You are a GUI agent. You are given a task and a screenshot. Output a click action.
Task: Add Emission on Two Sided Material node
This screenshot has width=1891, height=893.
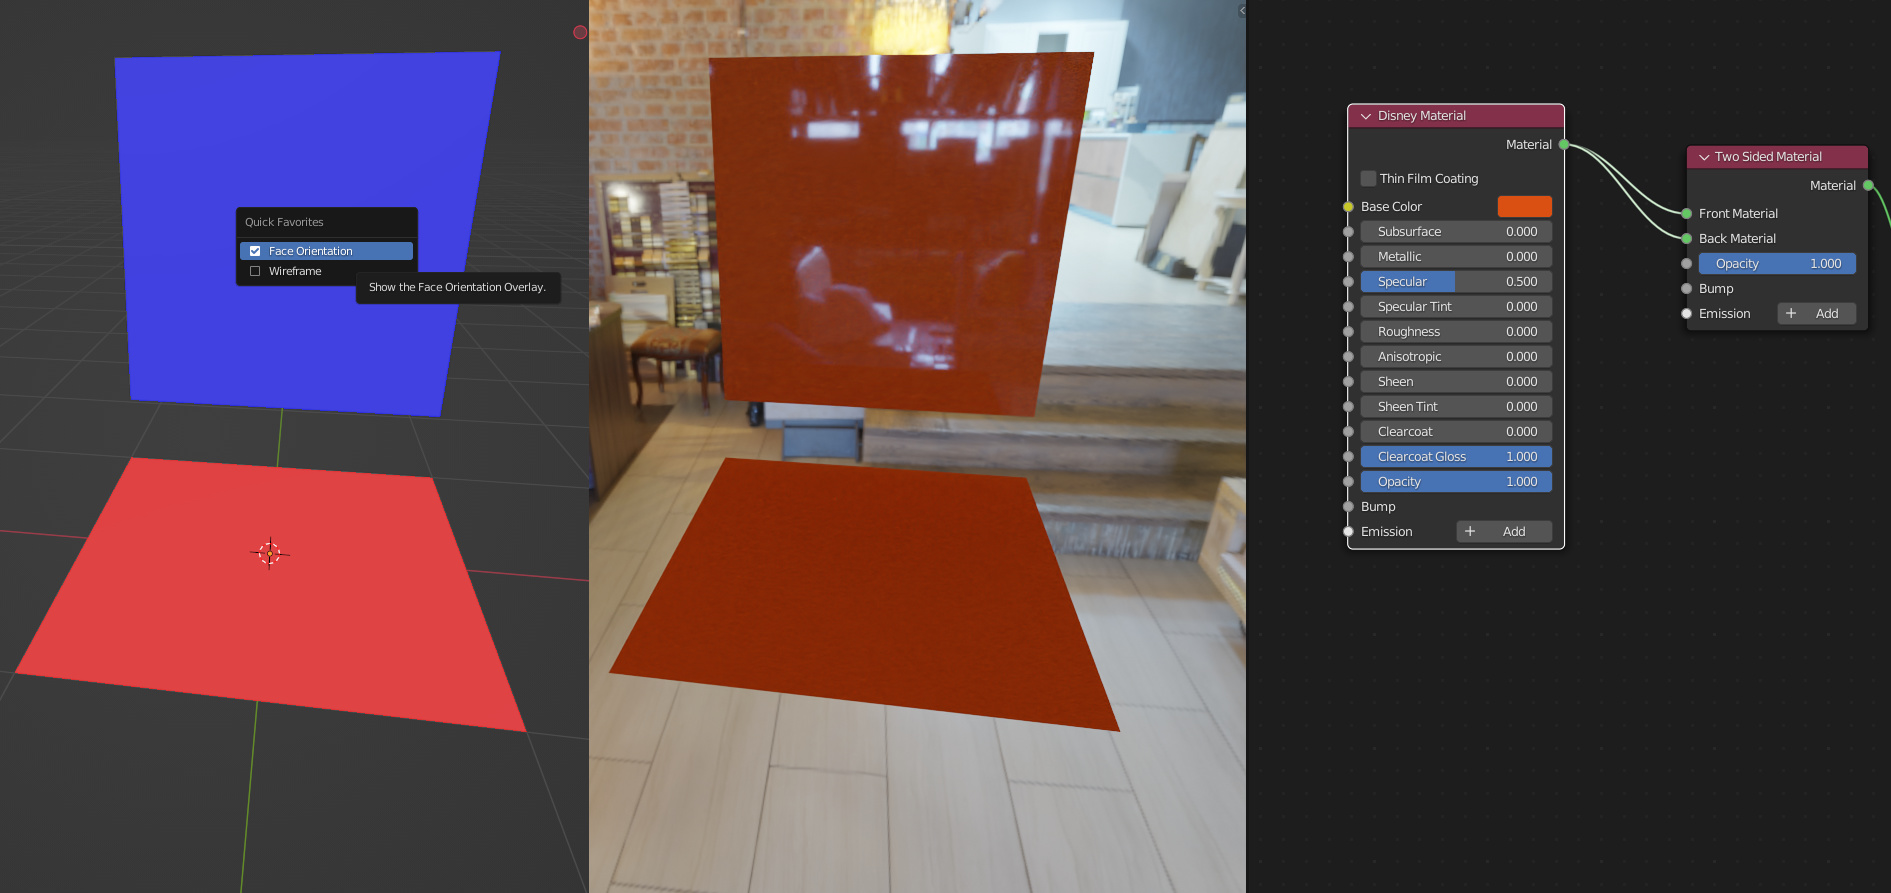point(1816,314)
